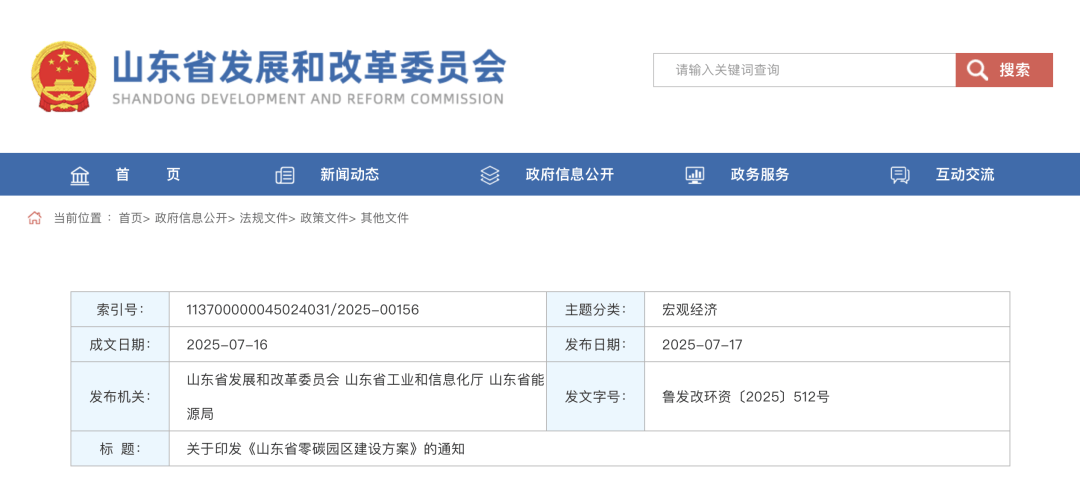1080x492 pixels.
Task: Click the monitor icon beside 政务服务
Action: 695,175
